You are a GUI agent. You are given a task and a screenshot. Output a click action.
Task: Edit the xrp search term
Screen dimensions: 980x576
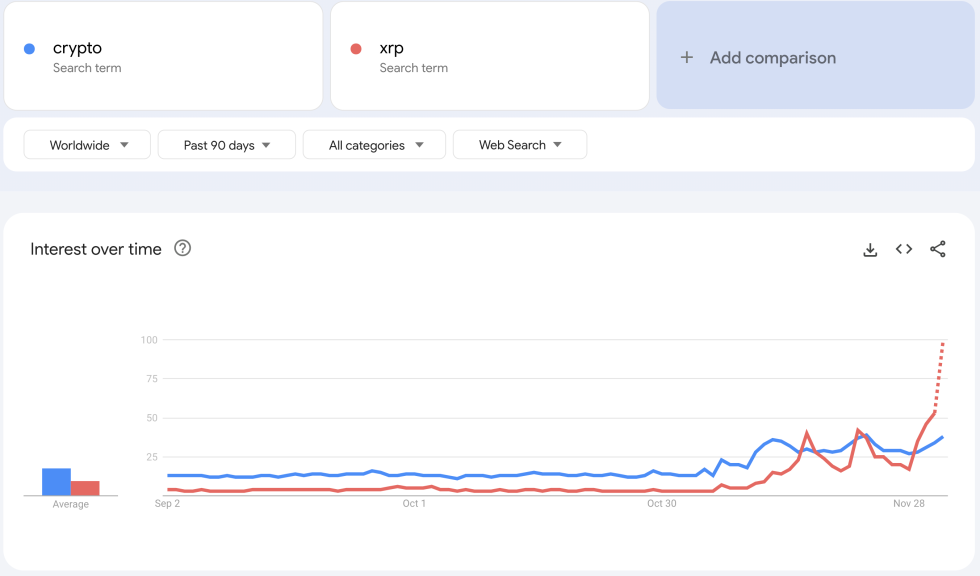[392, 48]
